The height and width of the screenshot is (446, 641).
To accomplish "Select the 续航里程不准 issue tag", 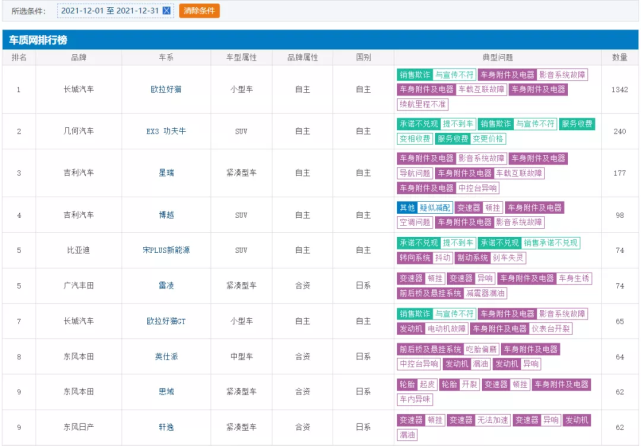I will [x=422, y=104].
